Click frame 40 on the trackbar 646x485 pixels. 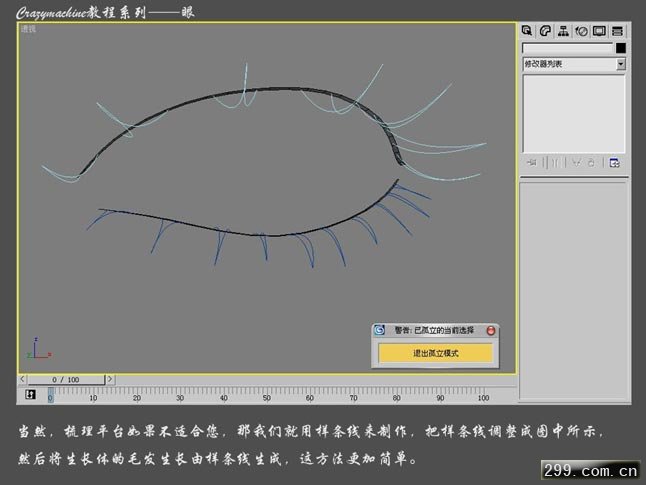[x=224, y=398]
